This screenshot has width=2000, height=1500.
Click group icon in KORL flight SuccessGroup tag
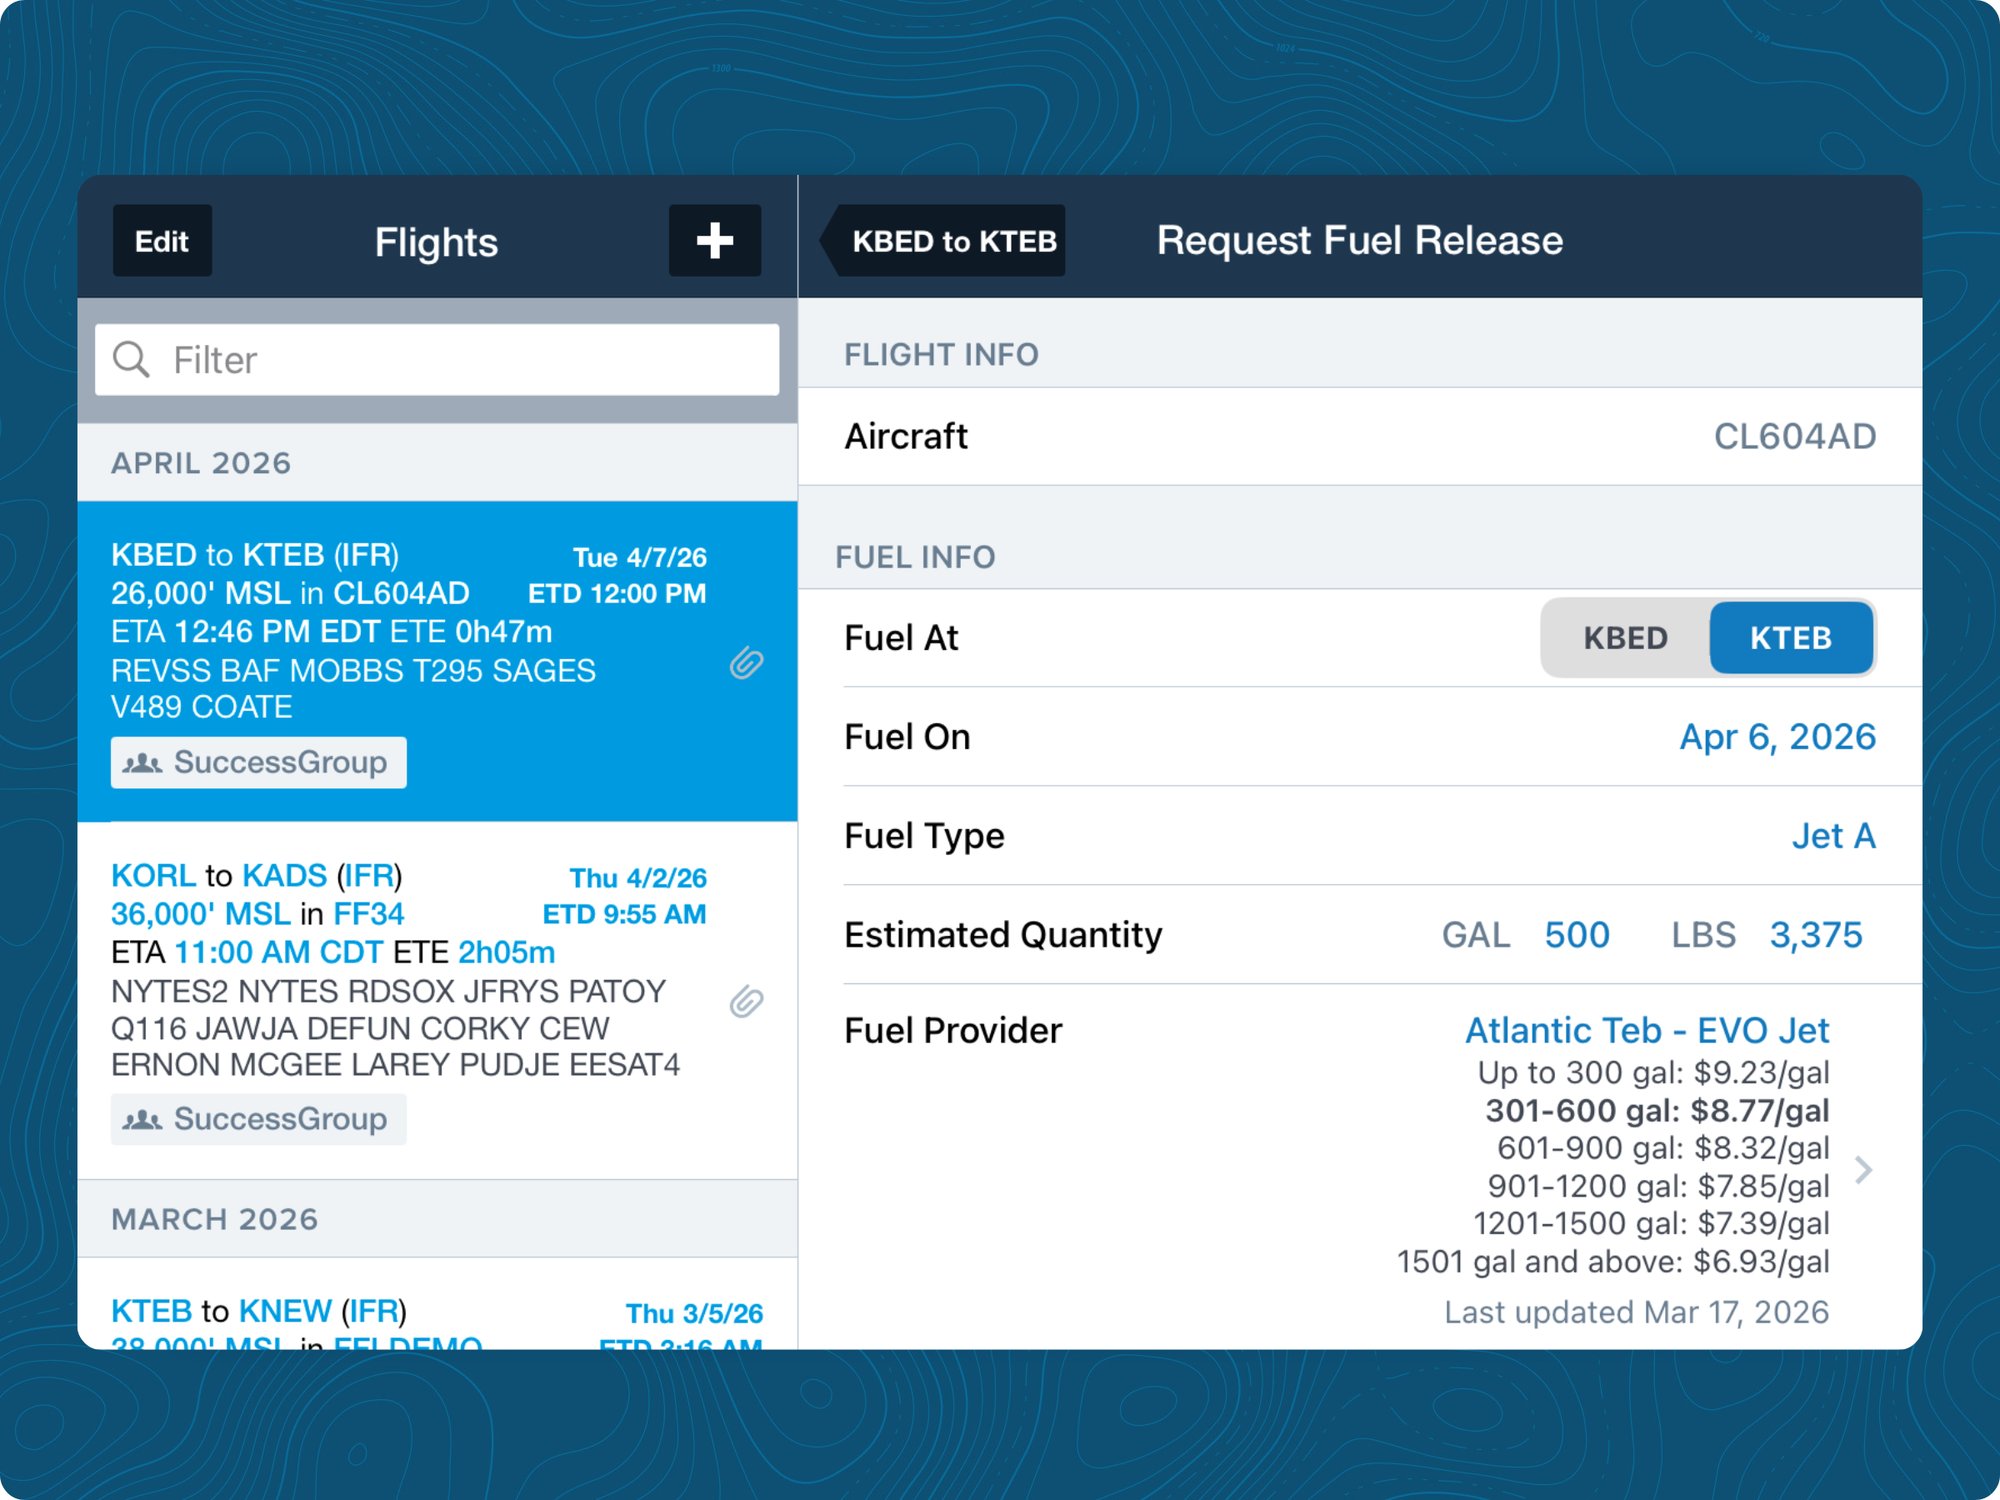[x=142, y=1119]
